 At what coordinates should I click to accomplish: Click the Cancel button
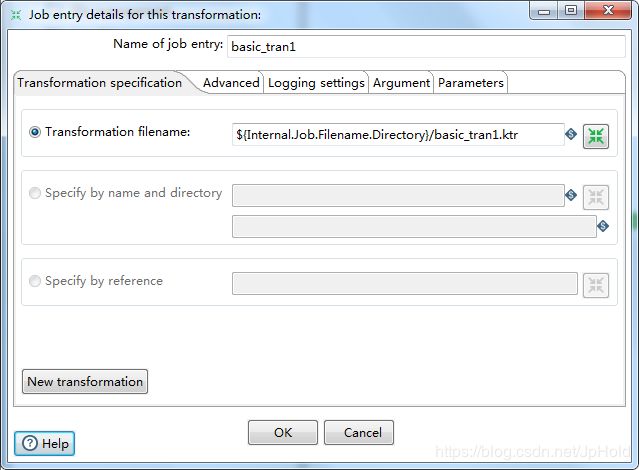[359, 432]
